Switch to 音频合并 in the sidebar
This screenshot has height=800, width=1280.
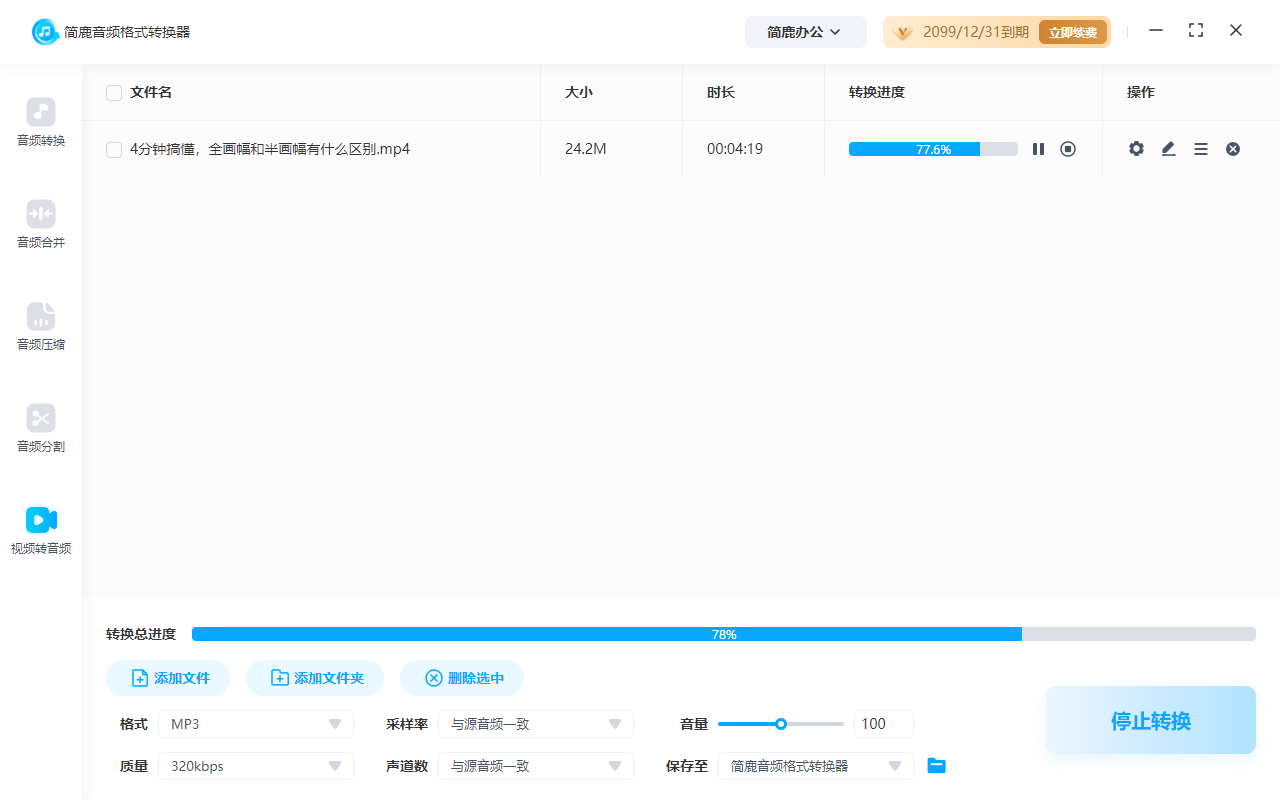pyautogui.click(x=40, y=223)
